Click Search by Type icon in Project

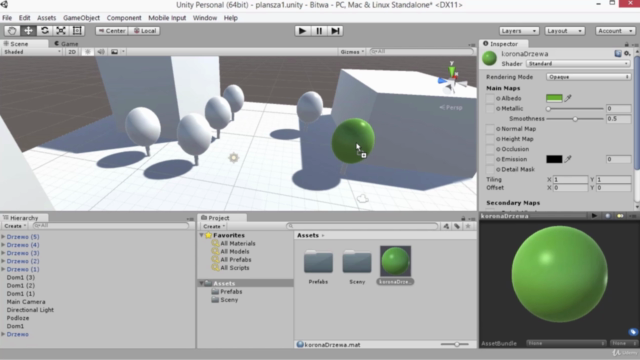[446, 226]
